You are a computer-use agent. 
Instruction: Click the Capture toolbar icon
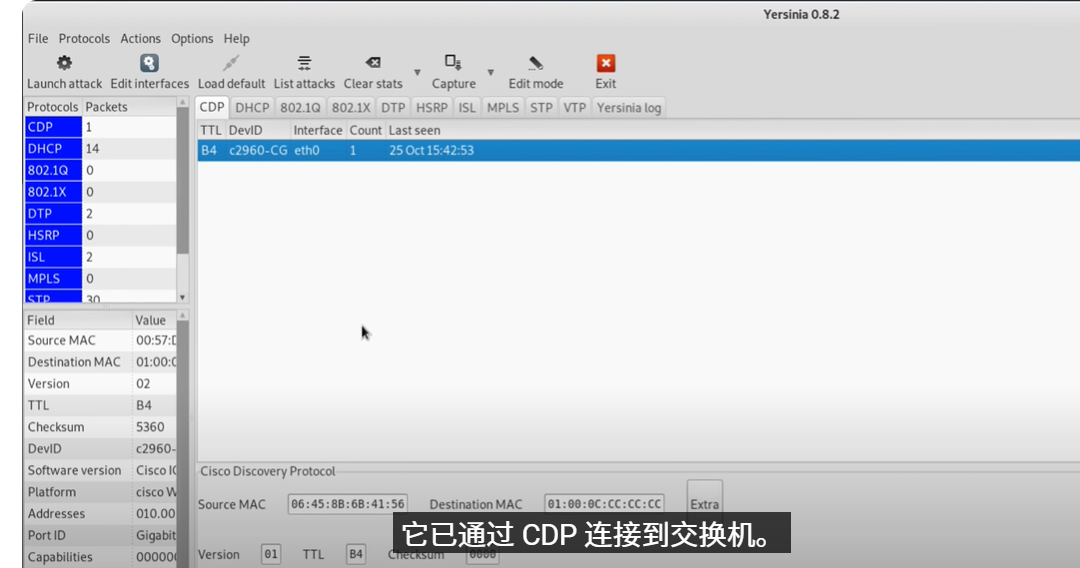point(453,63)
